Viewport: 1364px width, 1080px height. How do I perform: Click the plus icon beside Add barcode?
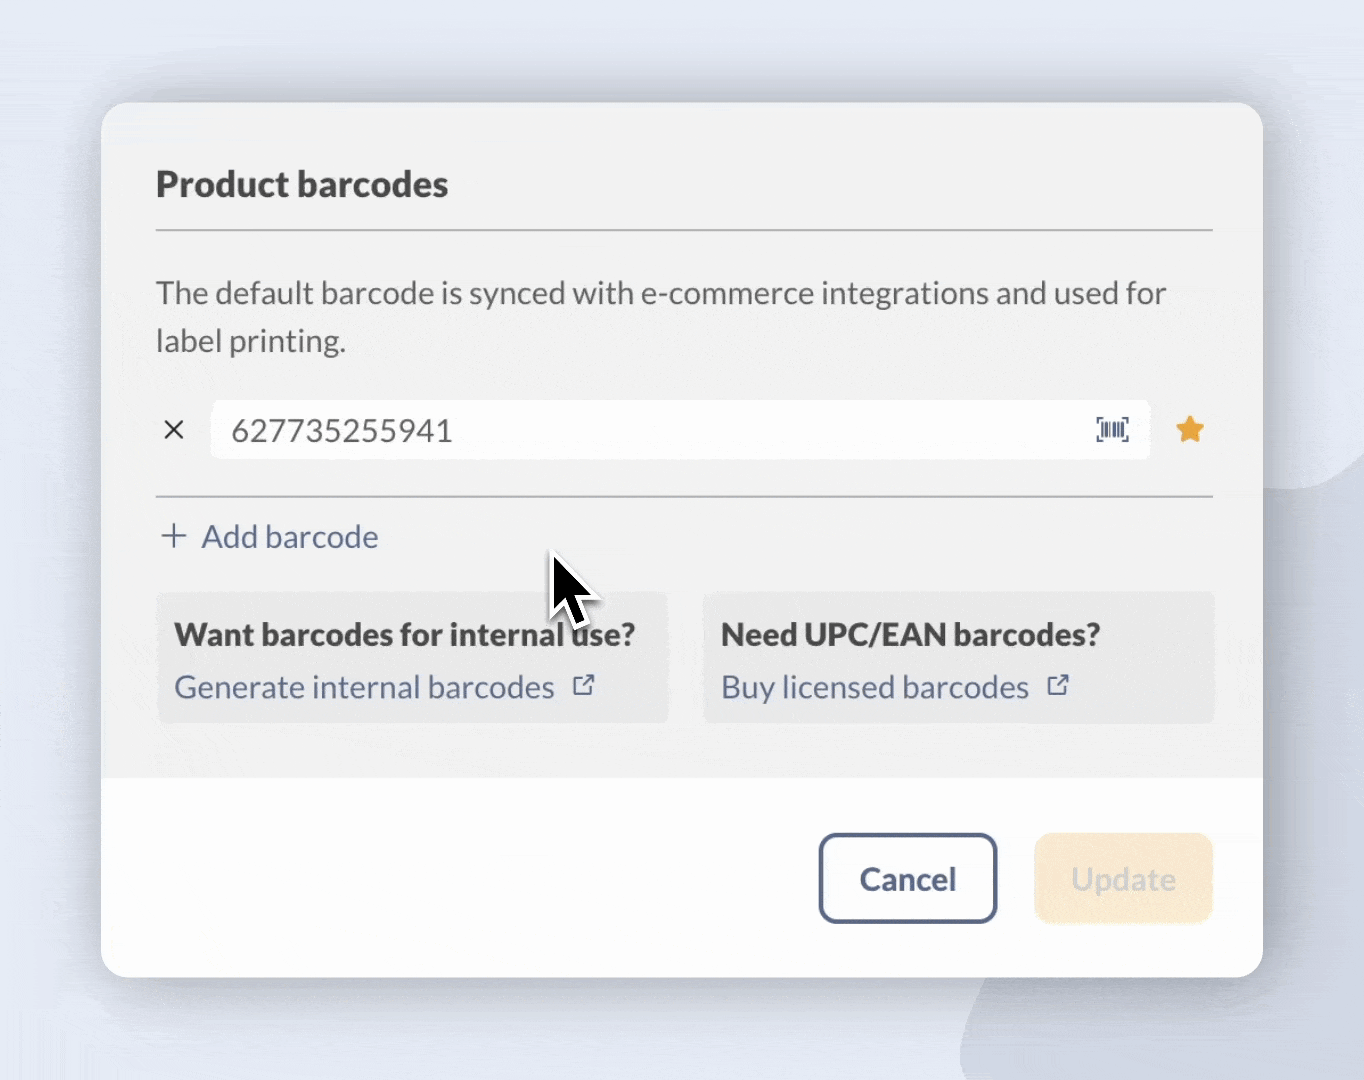pos(174,536)
